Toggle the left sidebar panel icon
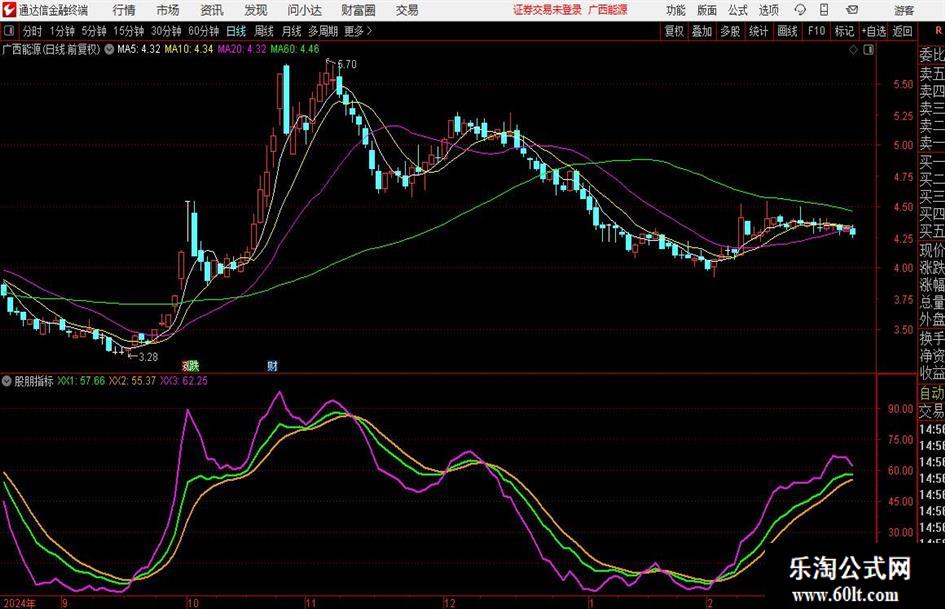 (9, 31)
